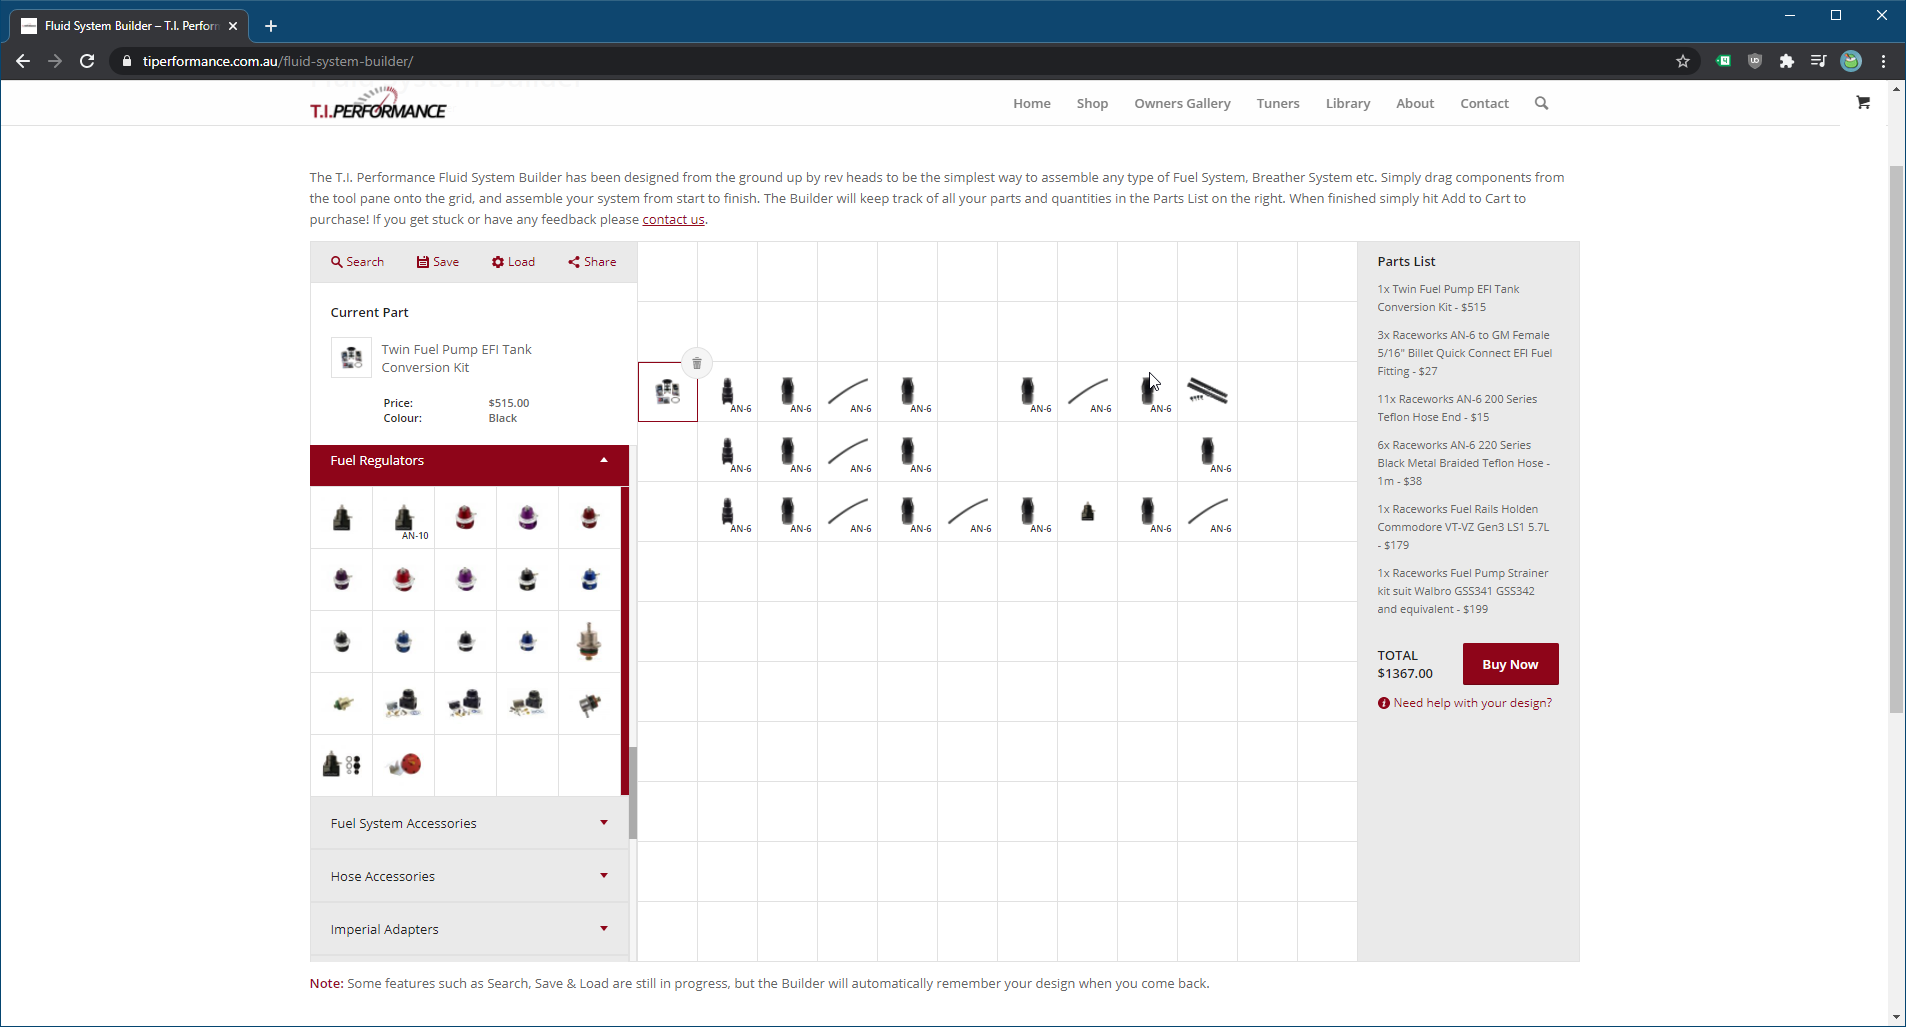The height and width of the screenshot is (1027, 1906).
Task: Select the small unlabeled regulator on the grid
Action: click(1088, 512)
